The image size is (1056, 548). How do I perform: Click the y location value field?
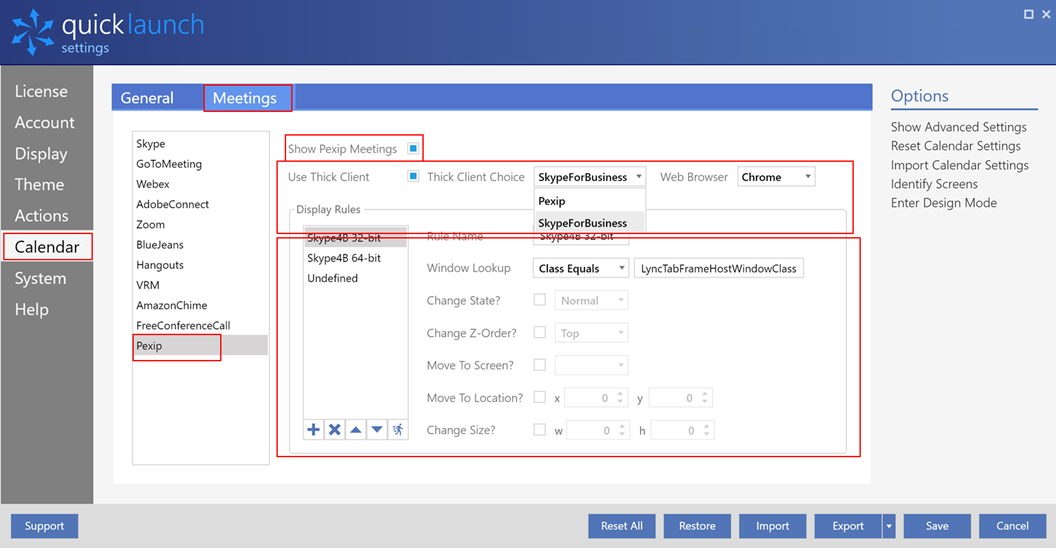[680, 398]
